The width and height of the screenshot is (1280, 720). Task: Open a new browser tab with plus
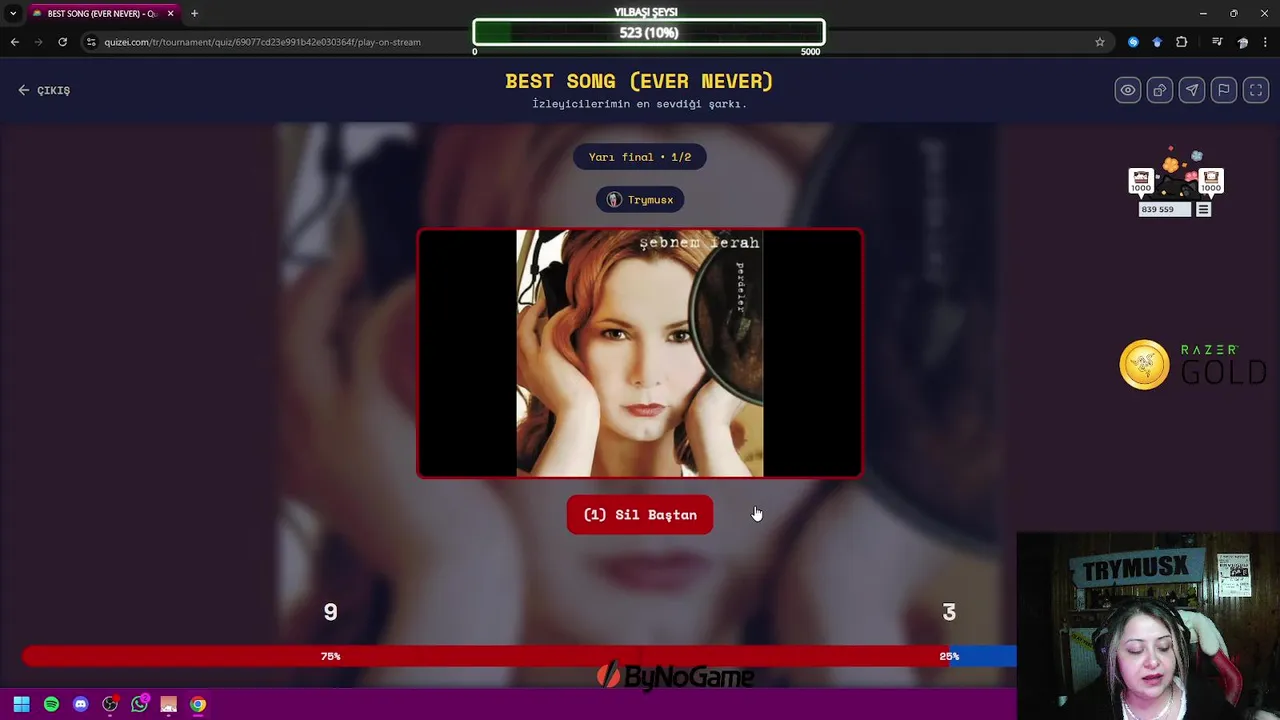tap(194, 14)
